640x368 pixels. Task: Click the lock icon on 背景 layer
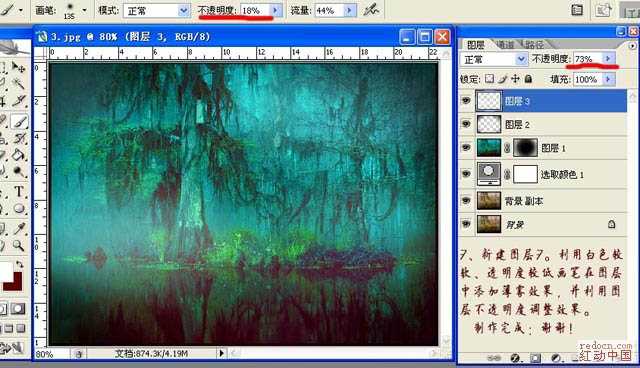(x=611, y=224)
